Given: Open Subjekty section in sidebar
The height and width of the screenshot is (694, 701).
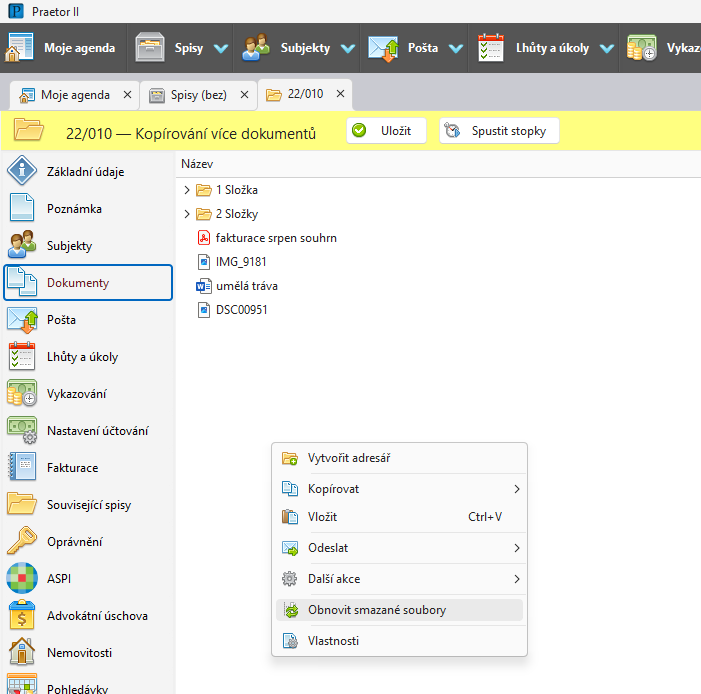Looking at the screenshot, I should click(x=88, y=245).
